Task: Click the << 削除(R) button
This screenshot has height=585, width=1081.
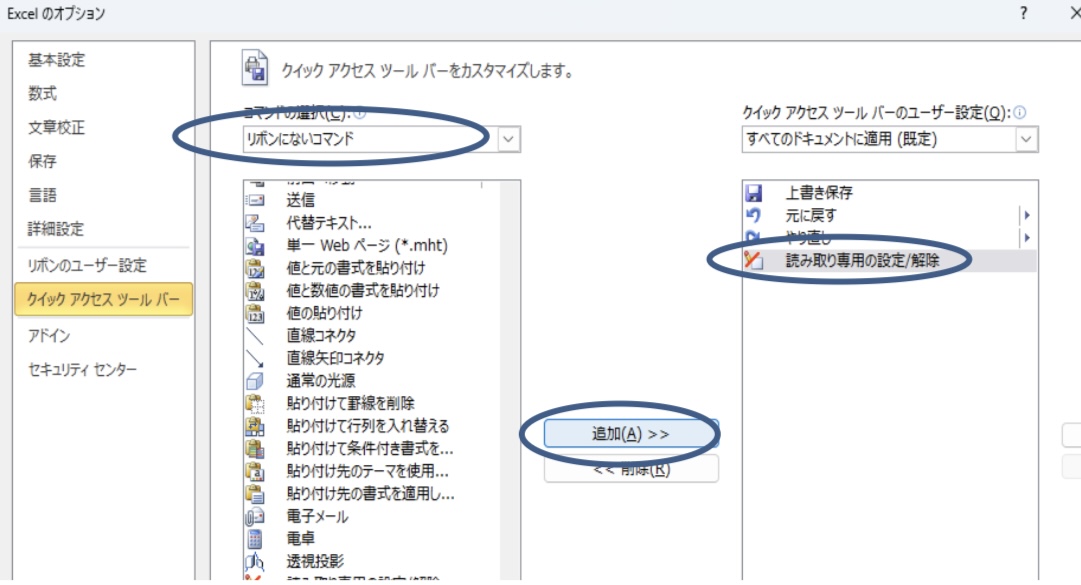Action: [631, 468]
